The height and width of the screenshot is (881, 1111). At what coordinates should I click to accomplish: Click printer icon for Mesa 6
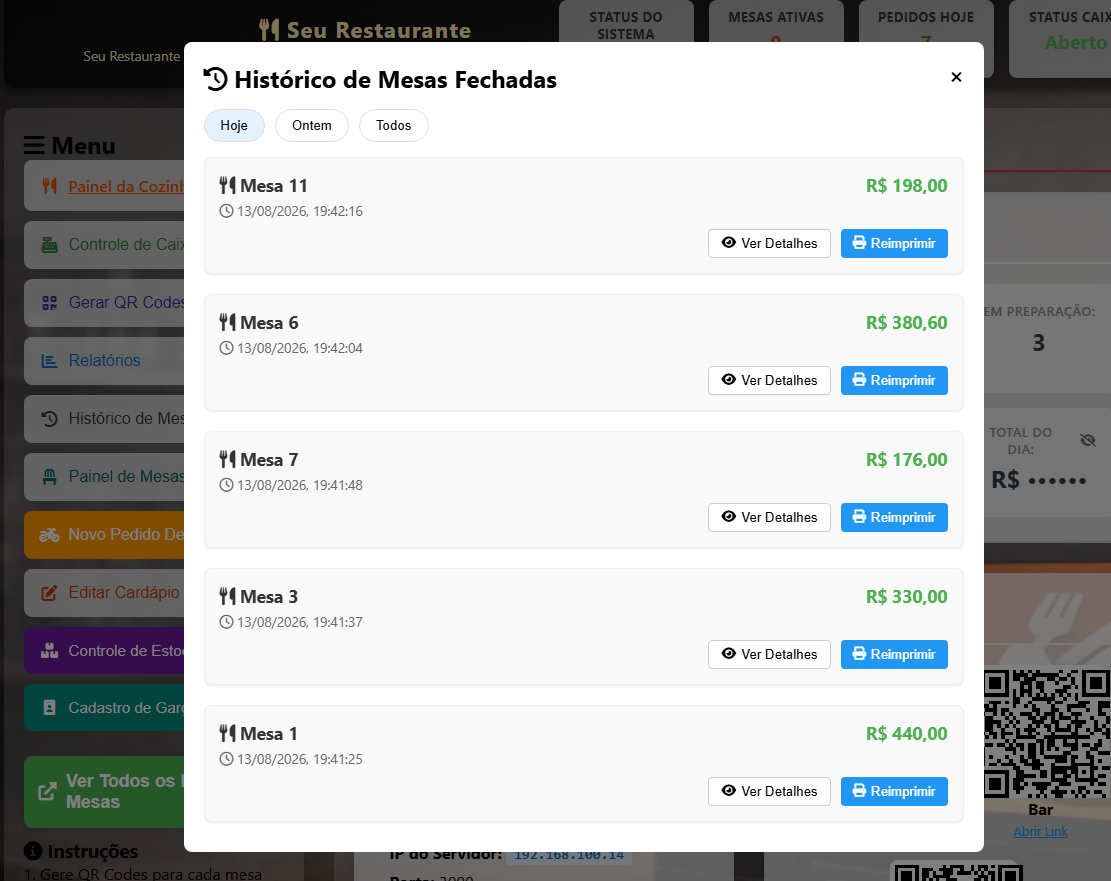[x=859, y=380]
